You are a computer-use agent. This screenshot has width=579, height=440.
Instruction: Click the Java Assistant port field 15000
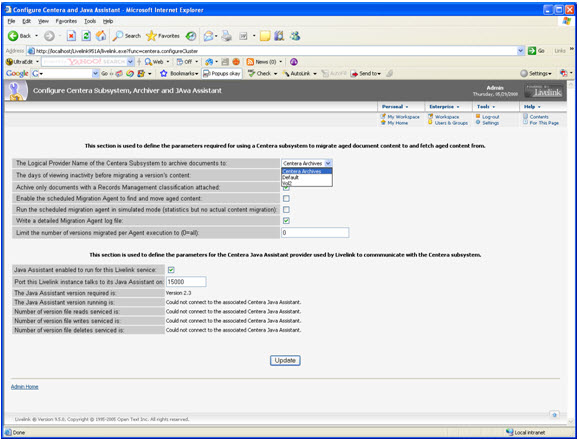pos(186,282)
